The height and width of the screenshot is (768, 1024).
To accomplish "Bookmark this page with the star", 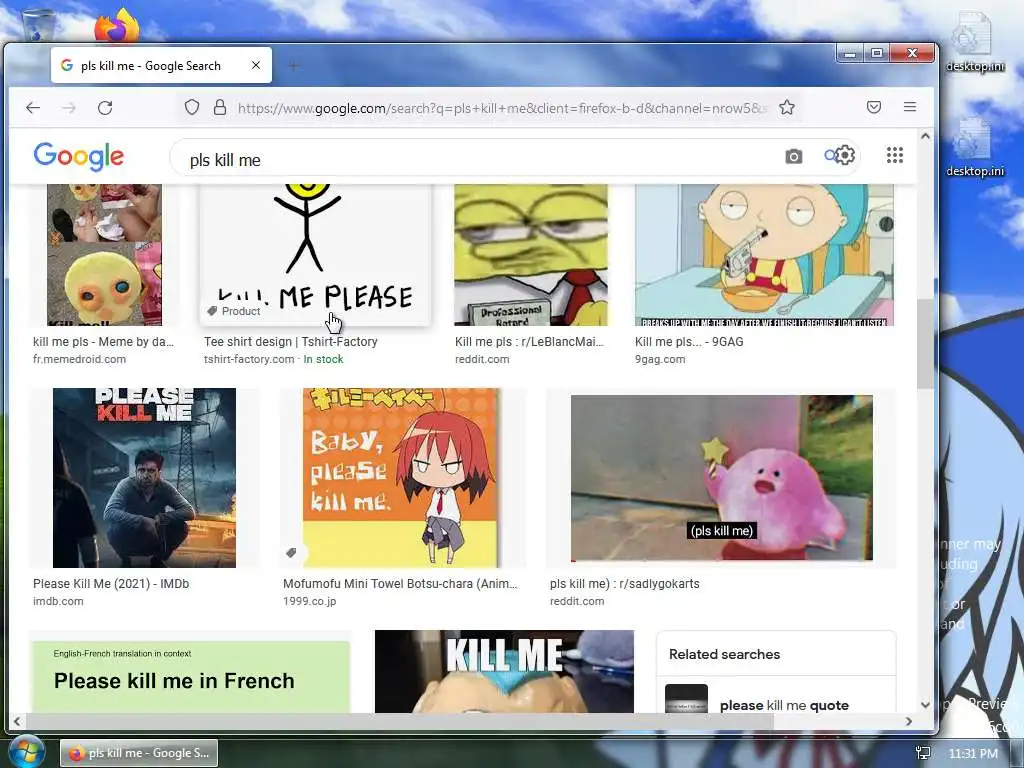I will tap(787, 107).
